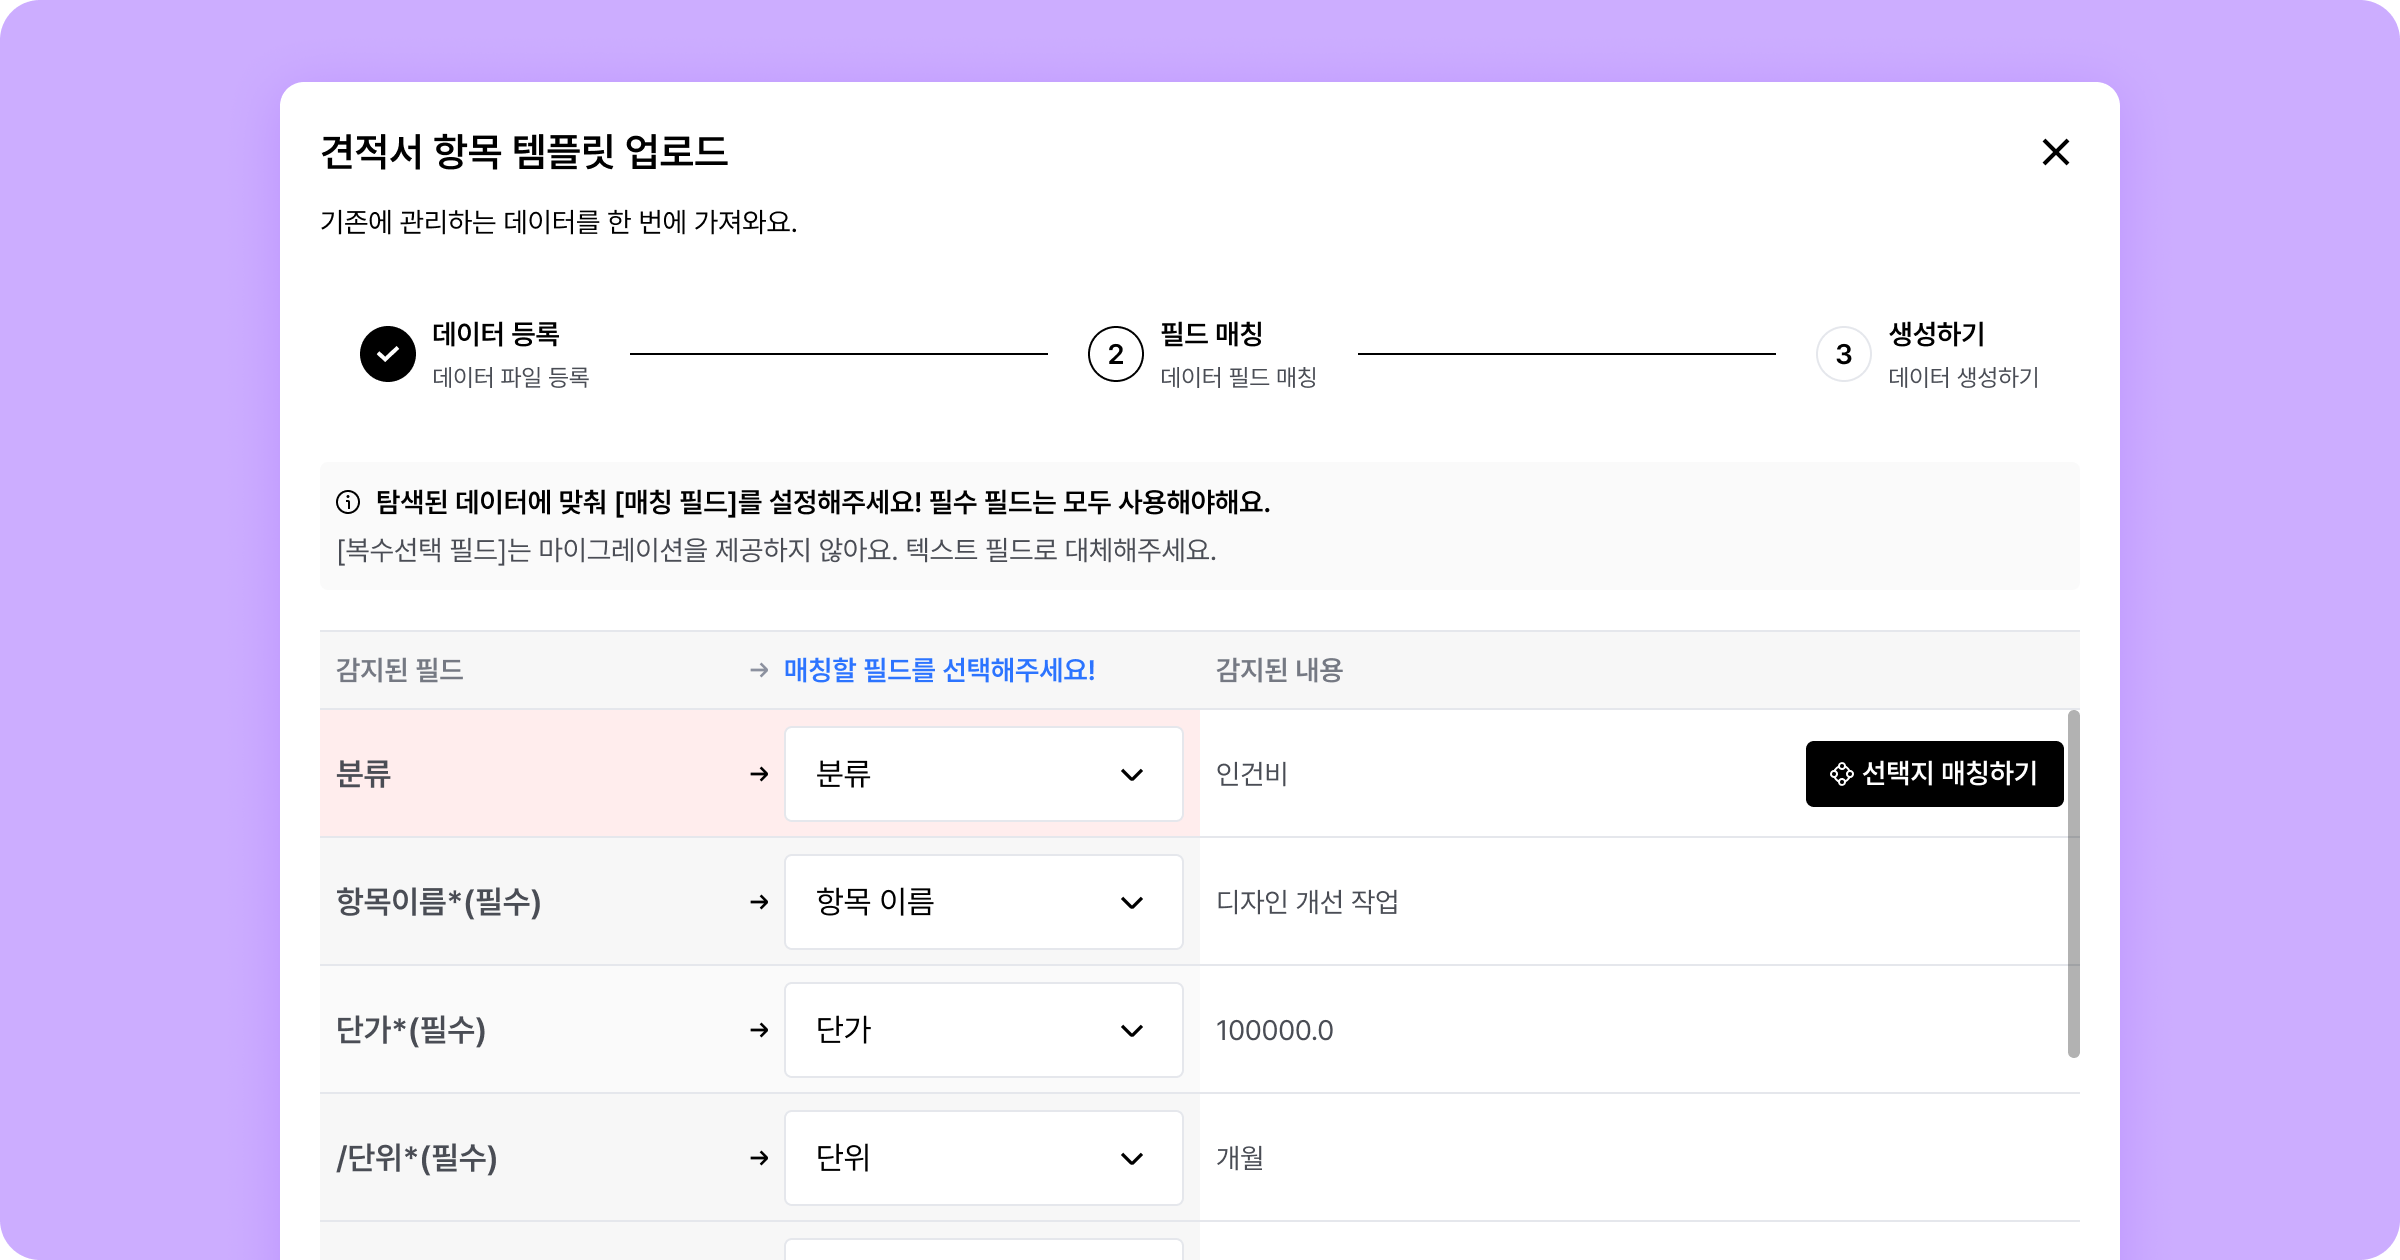The height and width of the screenshot is (1260, 2400).
Task: Expand the 단위 field dropdown chevron
Action: [x=1131, y=1158]
